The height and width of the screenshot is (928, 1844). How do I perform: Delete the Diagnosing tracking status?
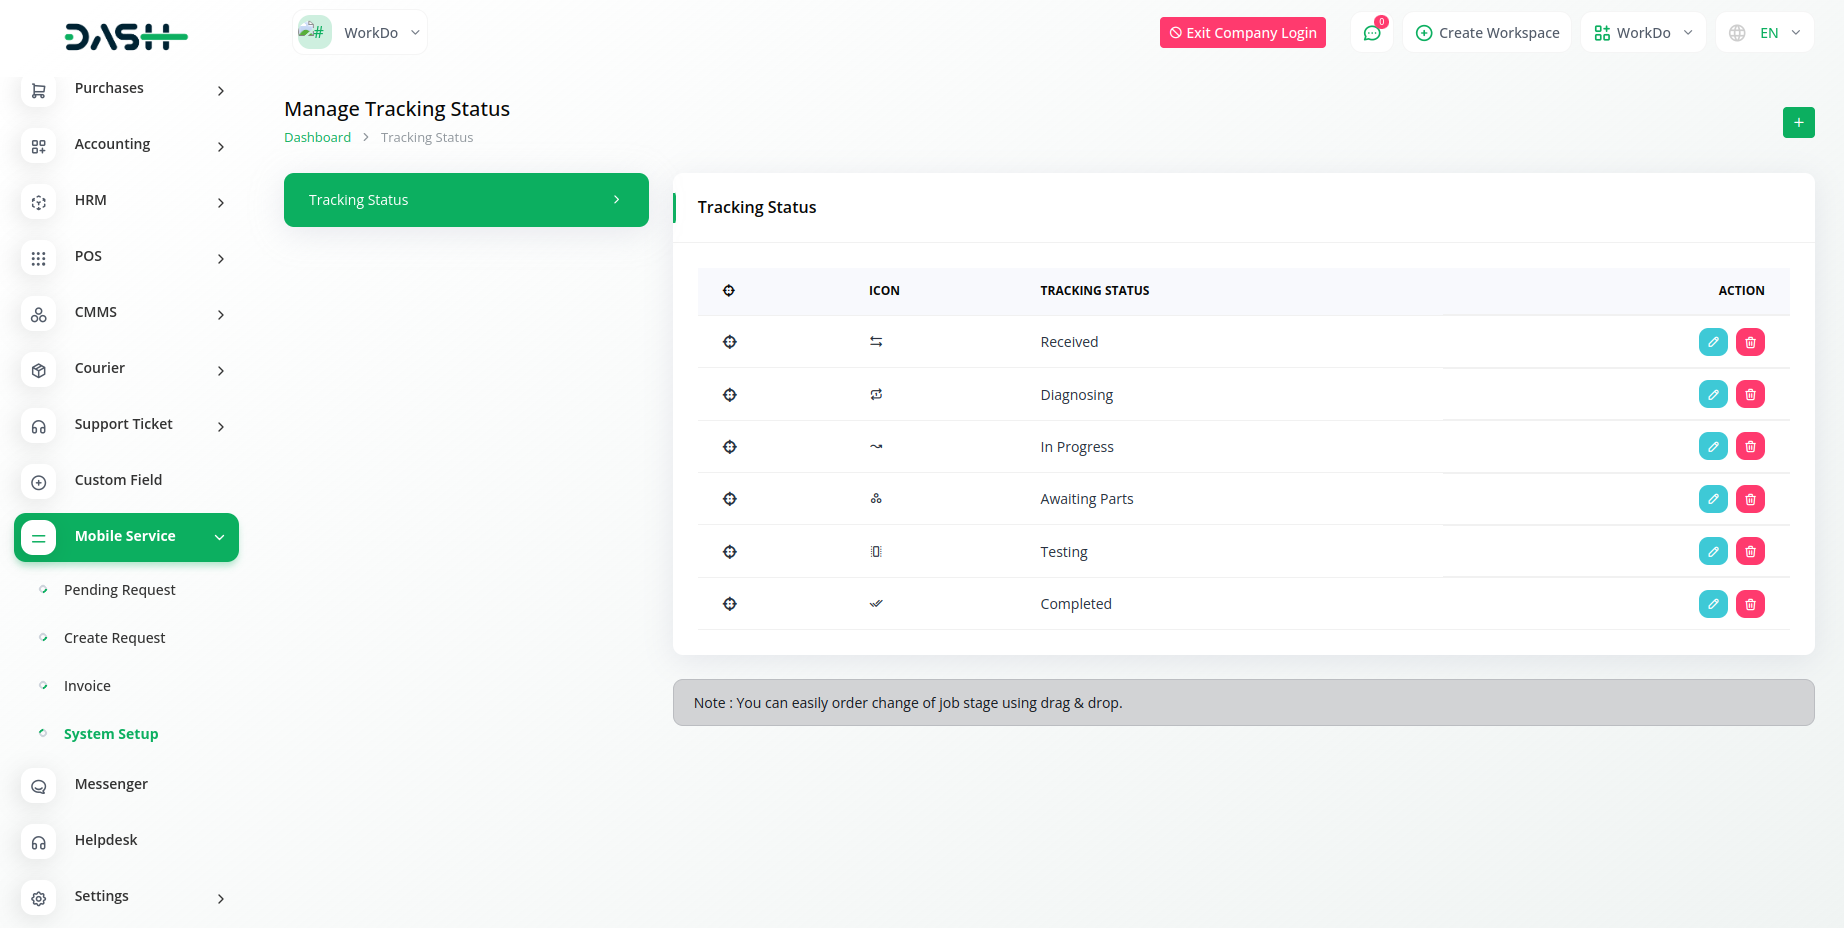click(x=1749, y=395)
